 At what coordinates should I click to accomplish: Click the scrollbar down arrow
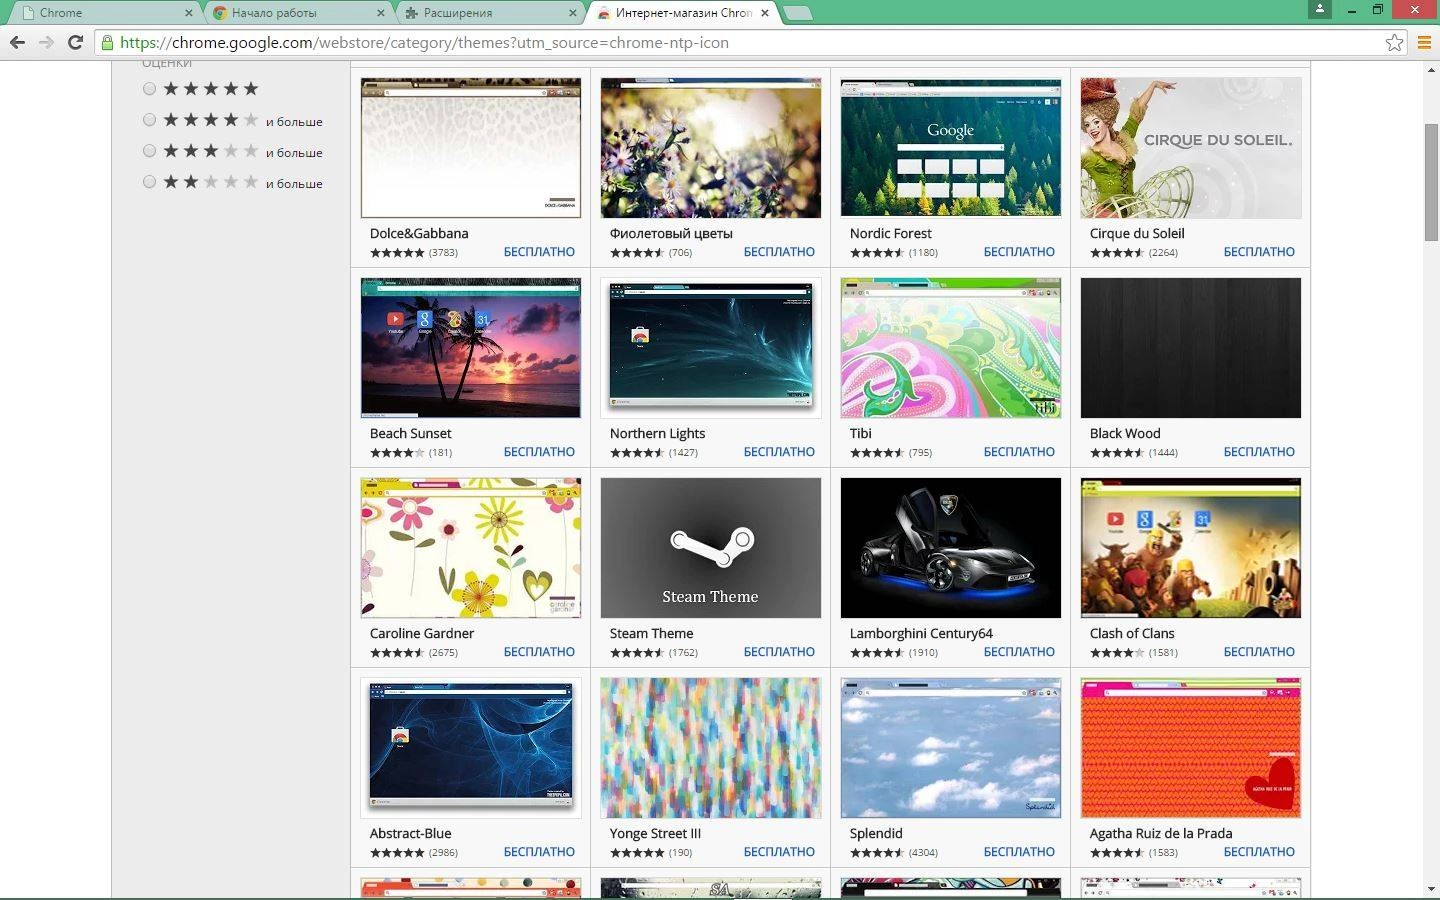click(1431, 888)
